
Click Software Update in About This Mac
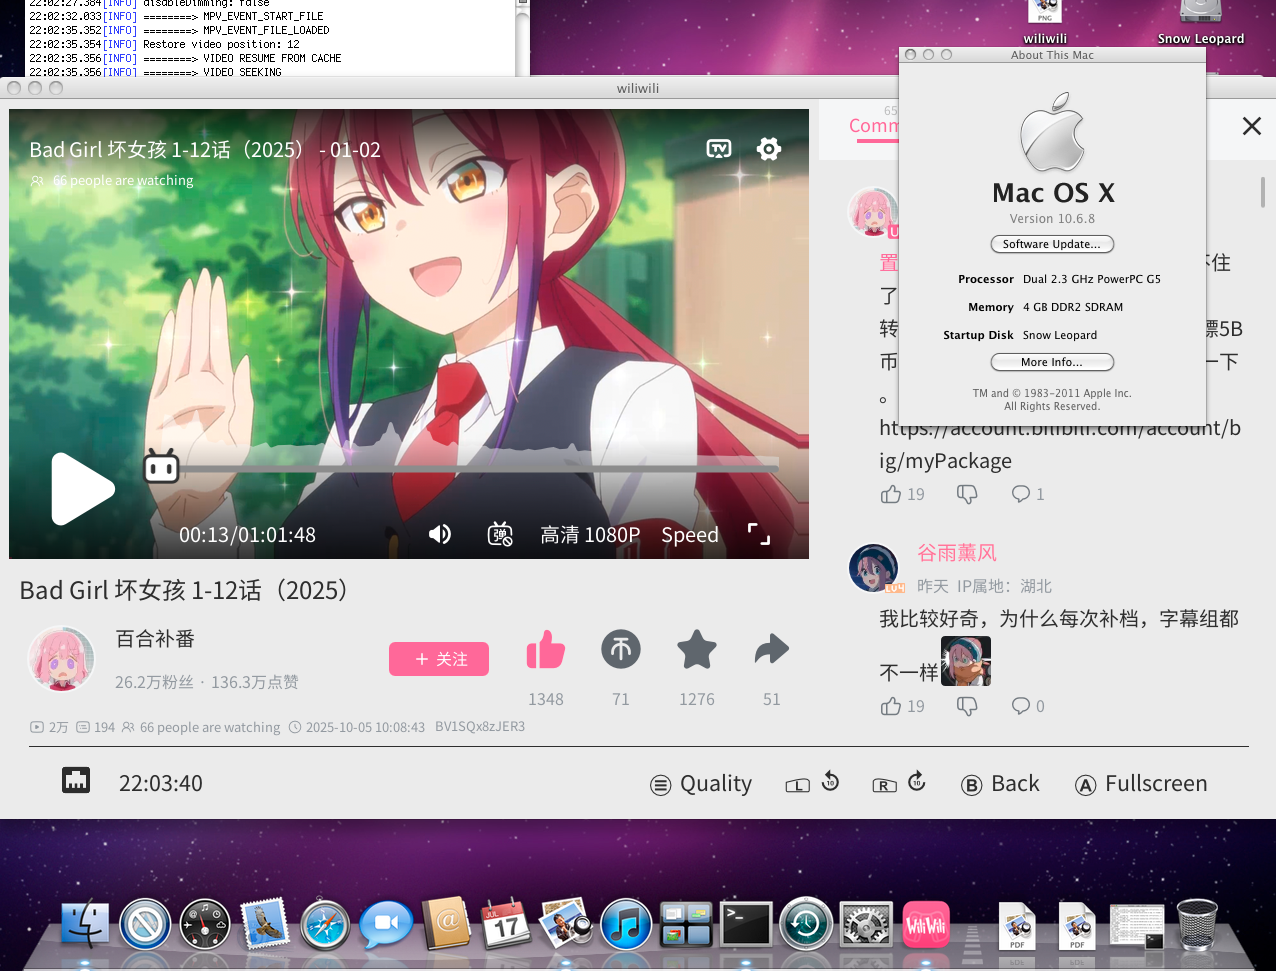click(x=1052, y=244)
